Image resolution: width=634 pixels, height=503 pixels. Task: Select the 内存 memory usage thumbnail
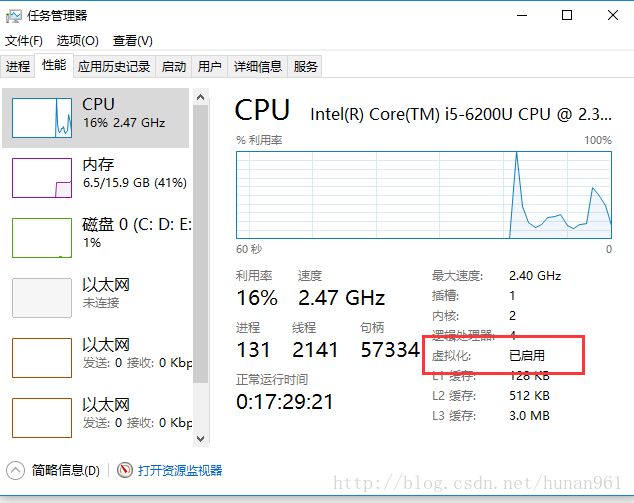tap(43, 177)
